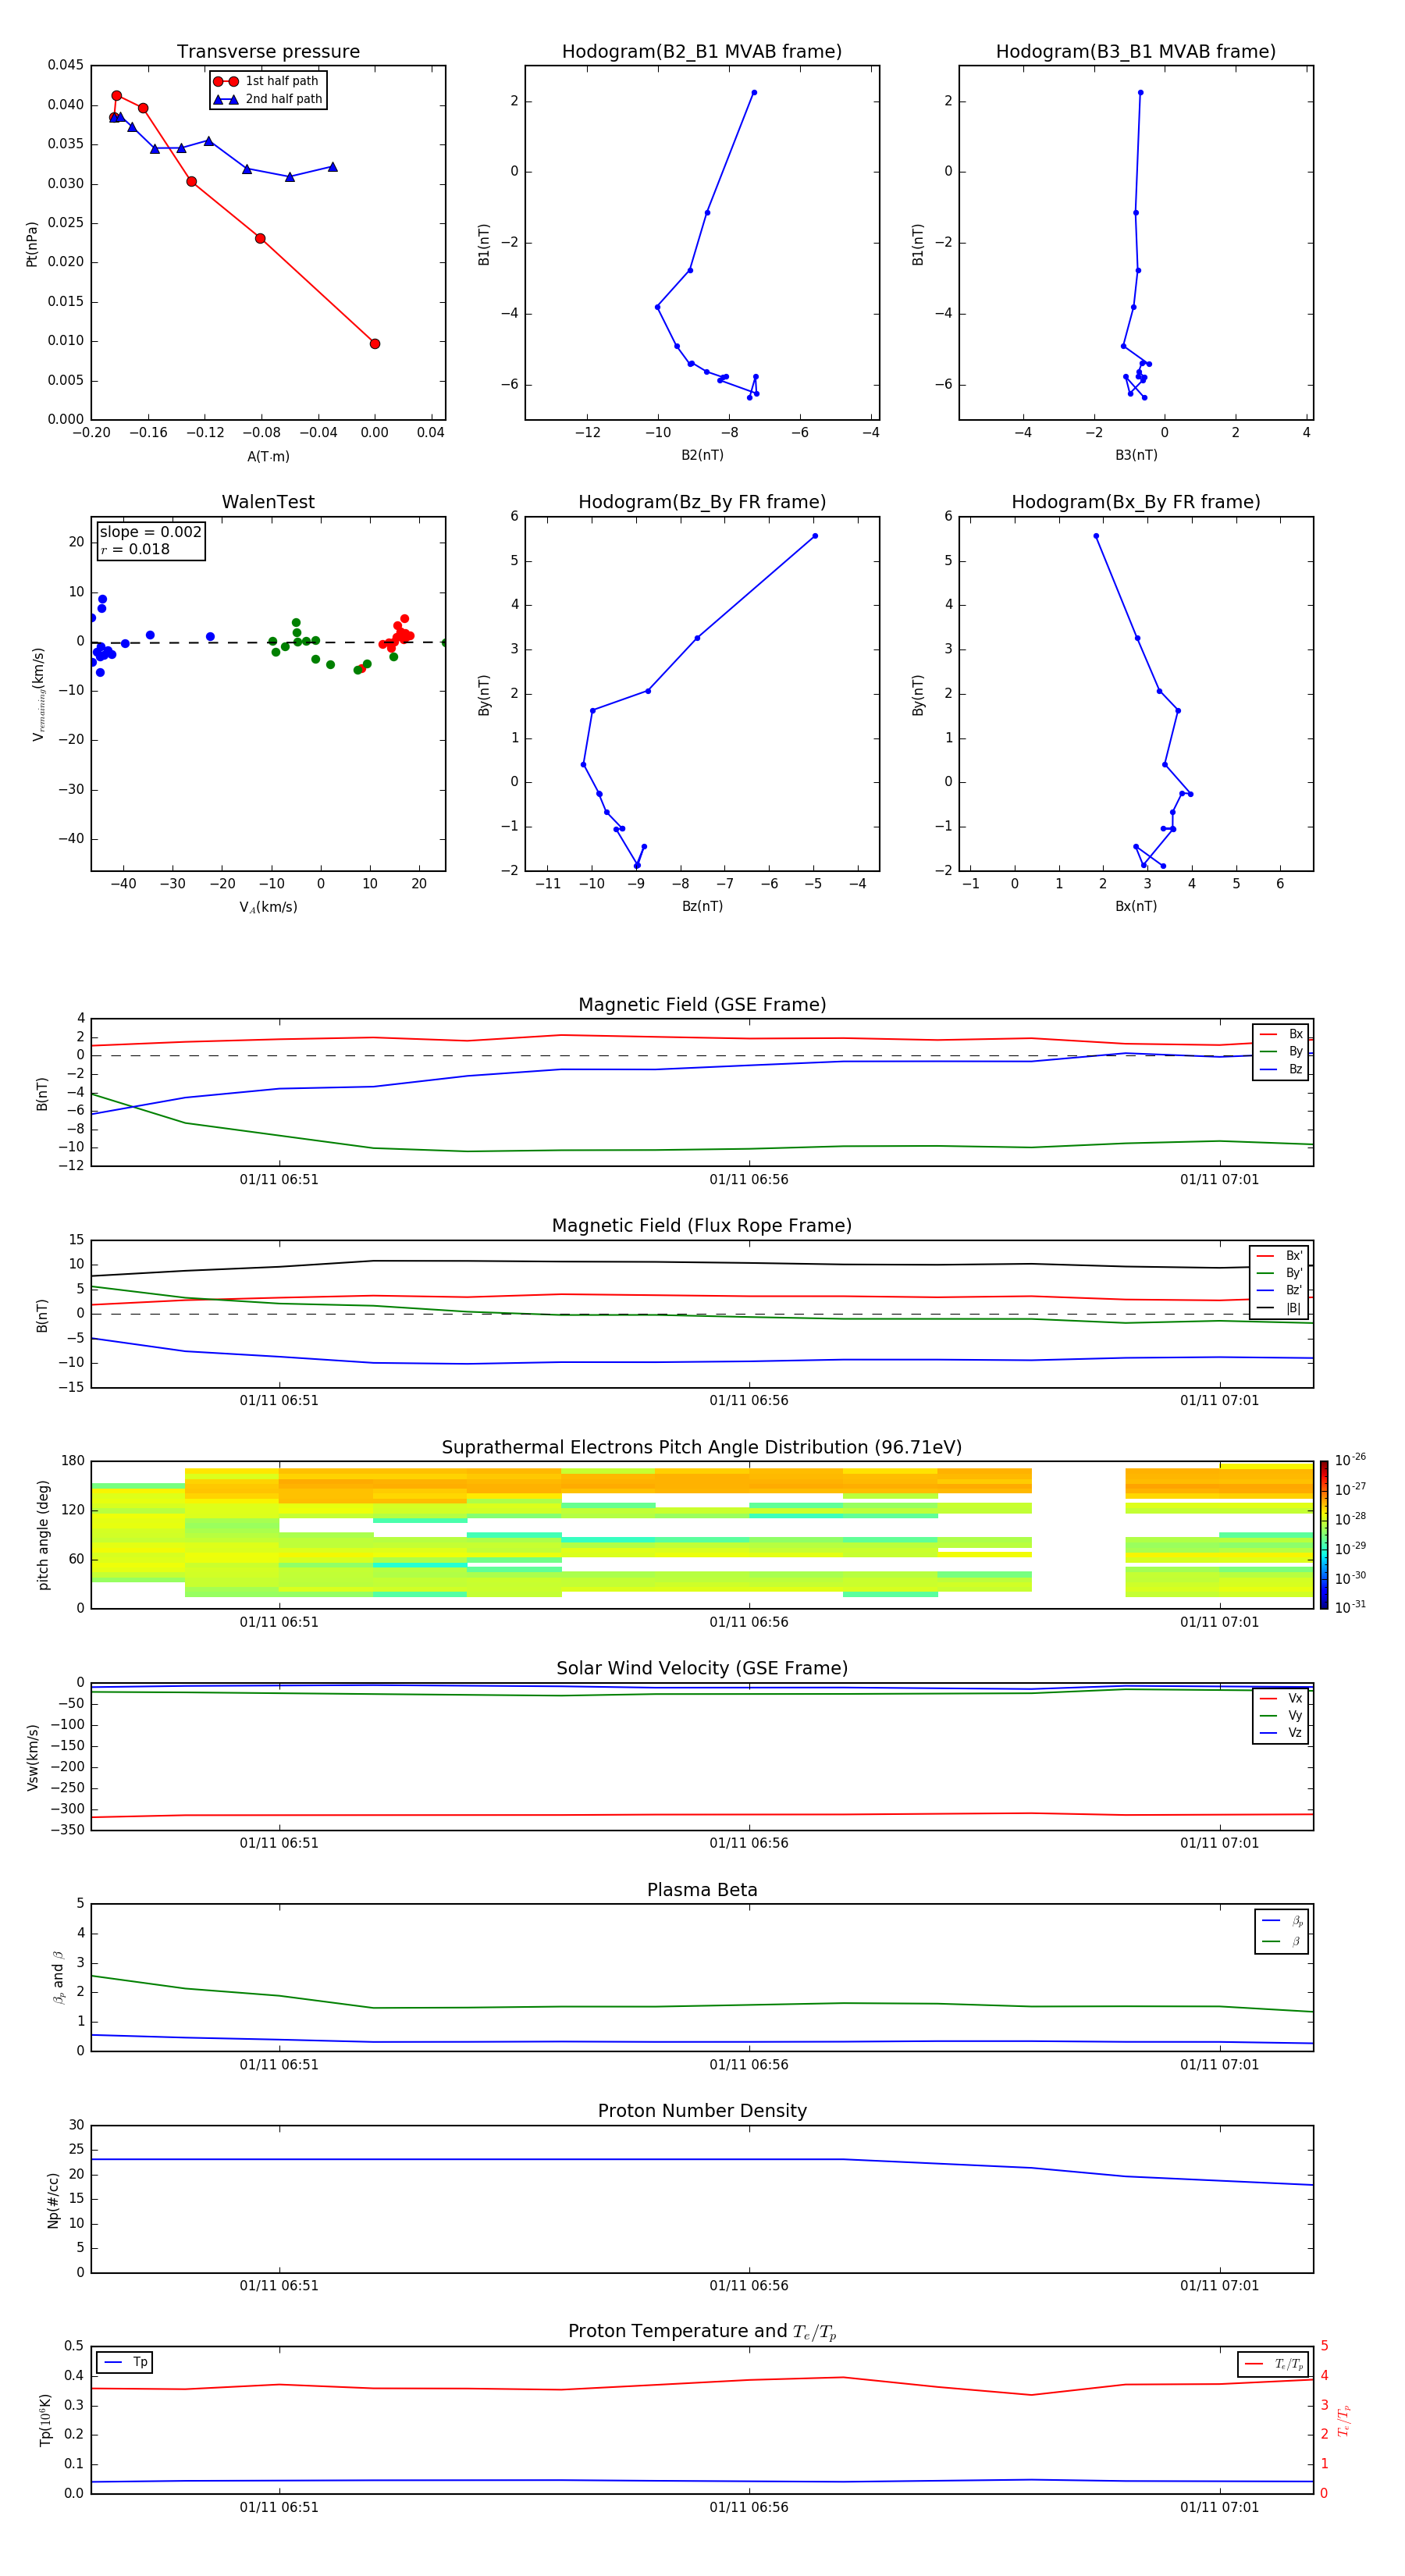Screen dimensions: 1405x2576
Task: Click the topmost point in the B2_B1 hodogram
Action: click(x=754, y=92)
